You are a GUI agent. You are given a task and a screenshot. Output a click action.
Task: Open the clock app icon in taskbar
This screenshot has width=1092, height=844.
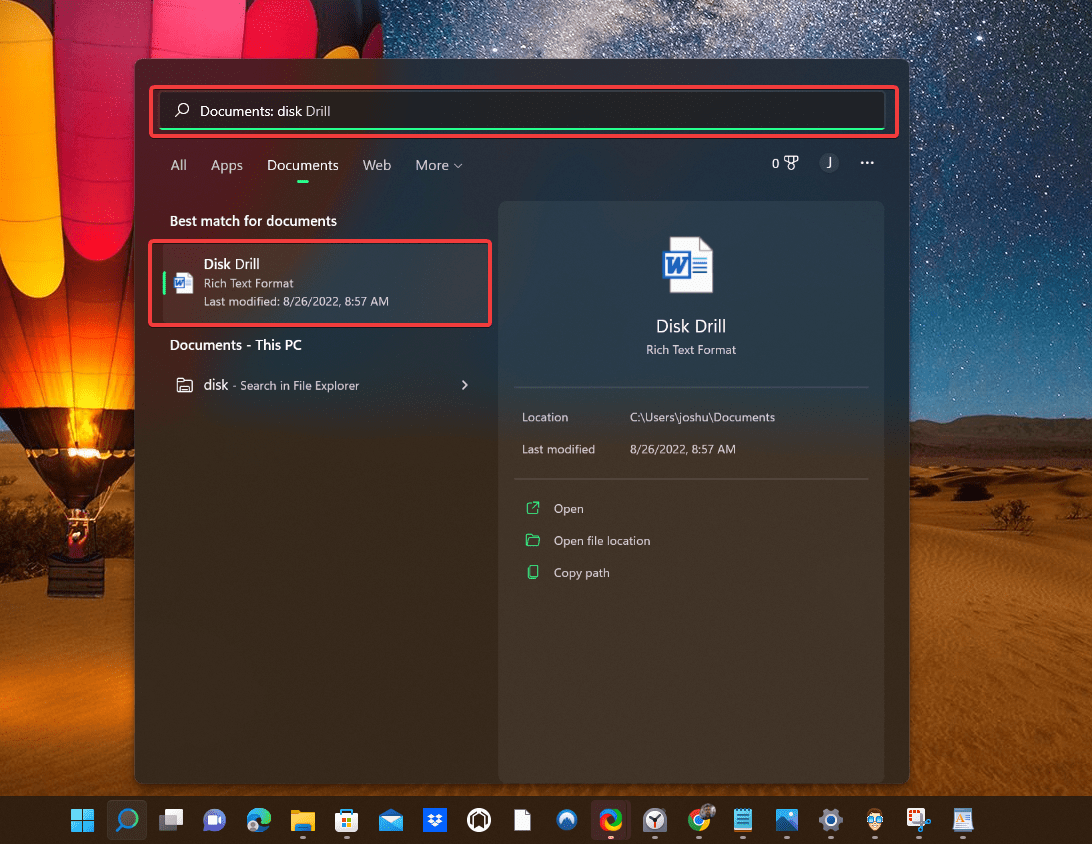coord(655,820)
